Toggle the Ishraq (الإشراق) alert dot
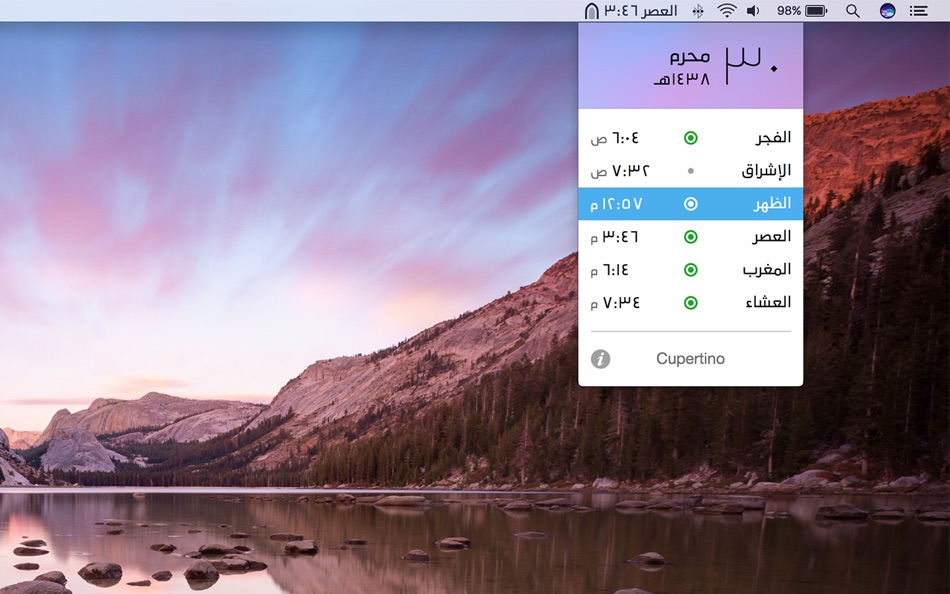950x594 pixels. click(691, 171)
